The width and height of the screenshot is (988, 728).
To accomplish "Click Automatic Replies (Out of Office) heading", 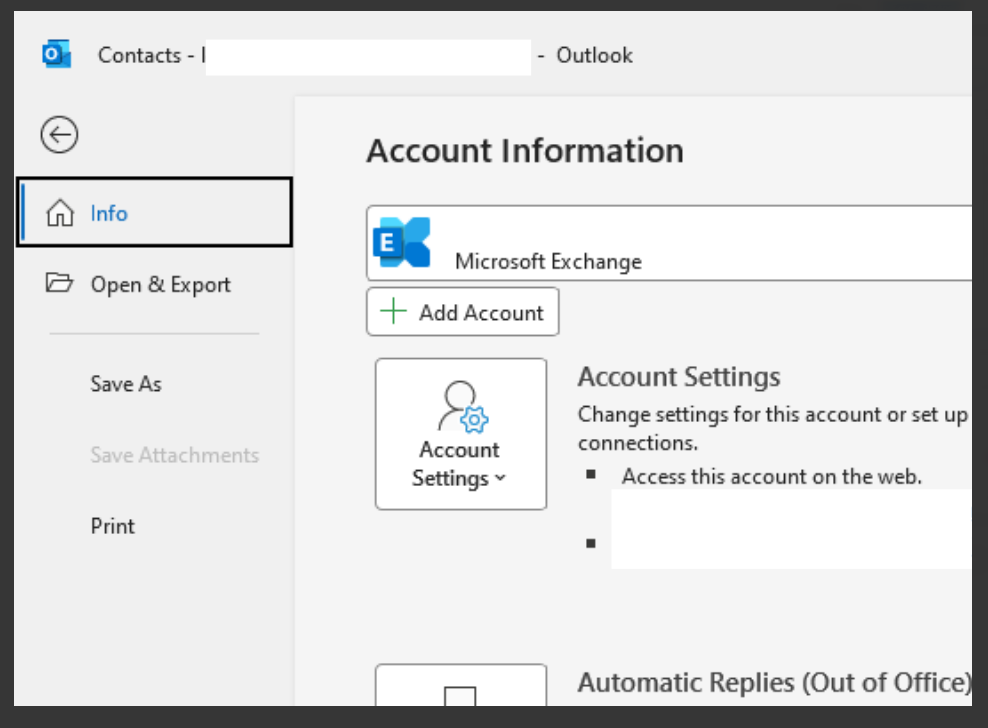I will (774, 683).
